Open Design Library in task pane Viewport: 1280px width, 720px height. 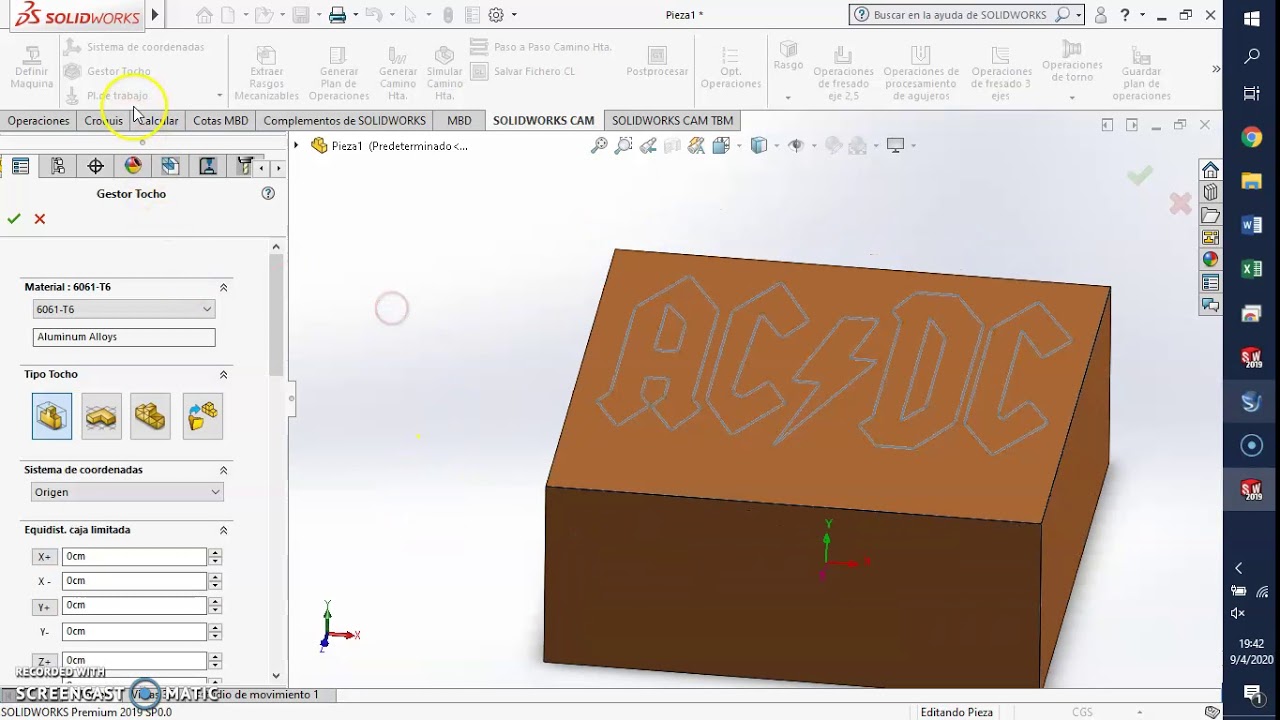pyautogui.click(x=1211, y=192)
